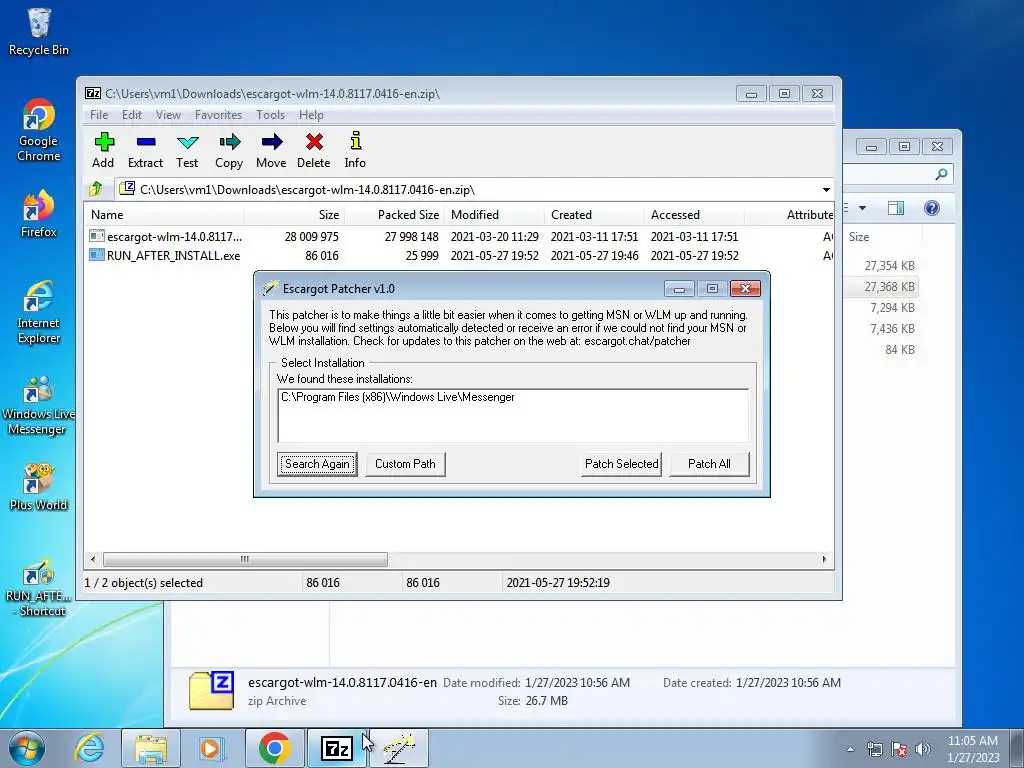Open the Windows Start menu
Viewport: 1024px width, 768px height.
(26, 748)
